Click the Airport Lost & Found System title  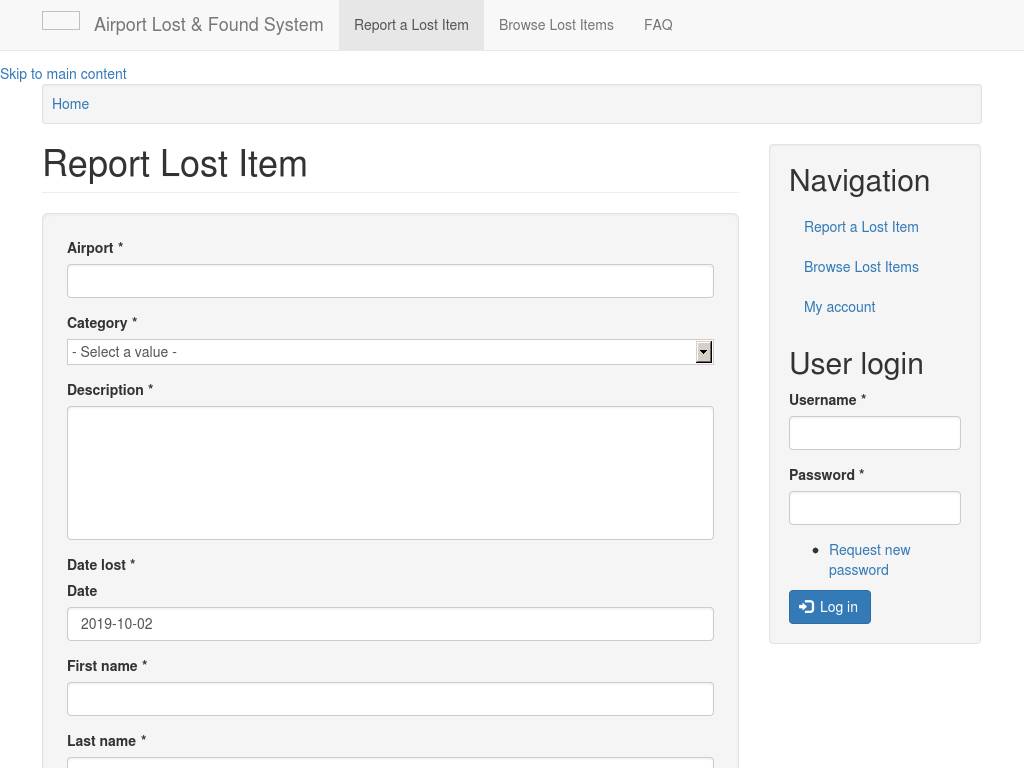208,25
